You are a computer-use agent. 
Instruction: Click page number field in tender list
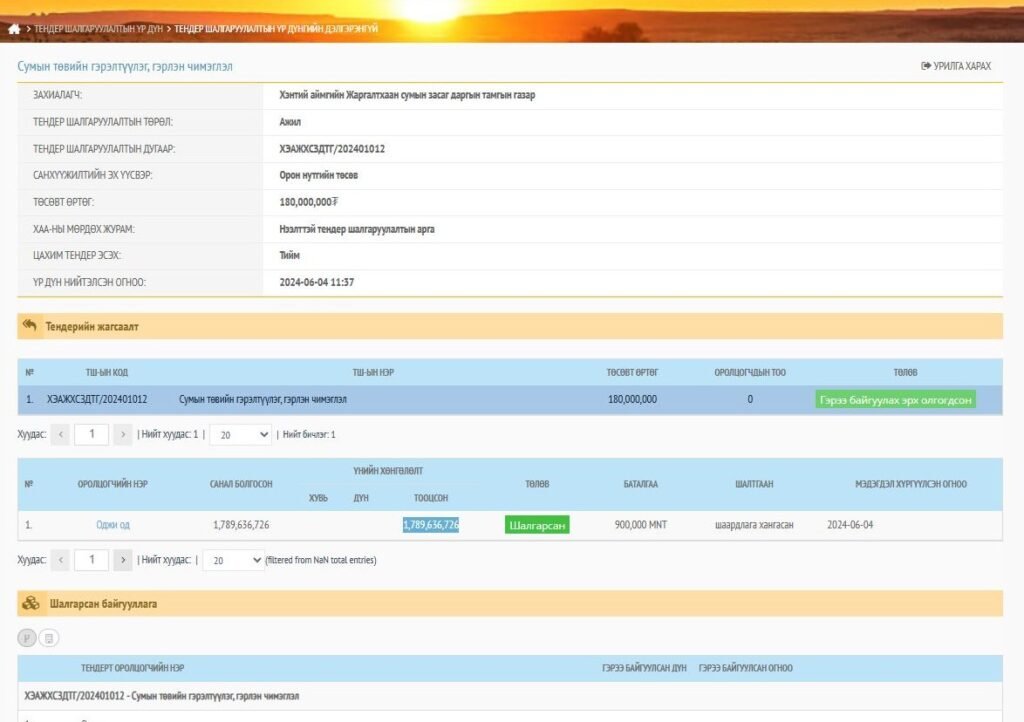tap(91, 435)
